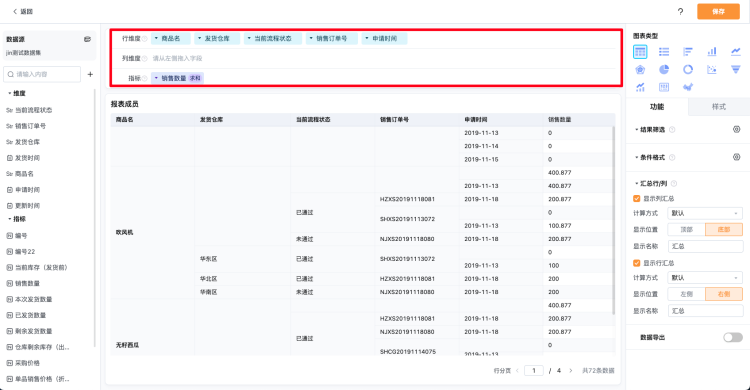
Task: Select the China map chart icon
Action: 688,87
